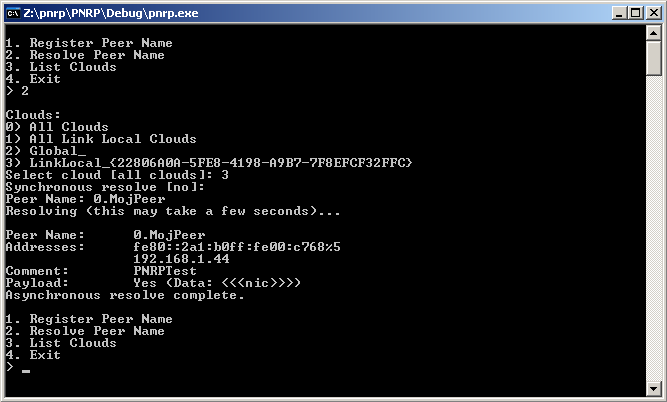
Task: Click the bottom 'Exit' option text
Action: (x=45, y=355)
